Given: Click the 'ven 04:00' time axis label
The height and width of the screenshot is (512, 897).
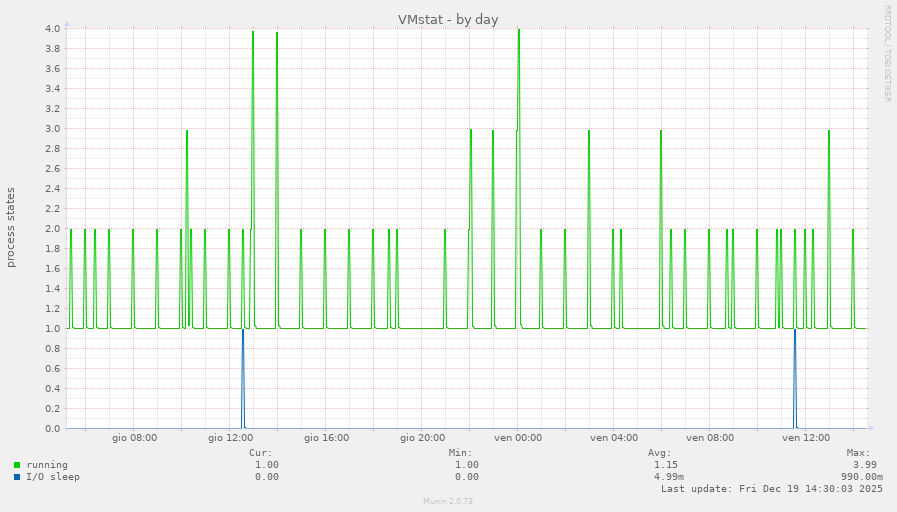Looking at the screenshot, I should tap(614, 438).
